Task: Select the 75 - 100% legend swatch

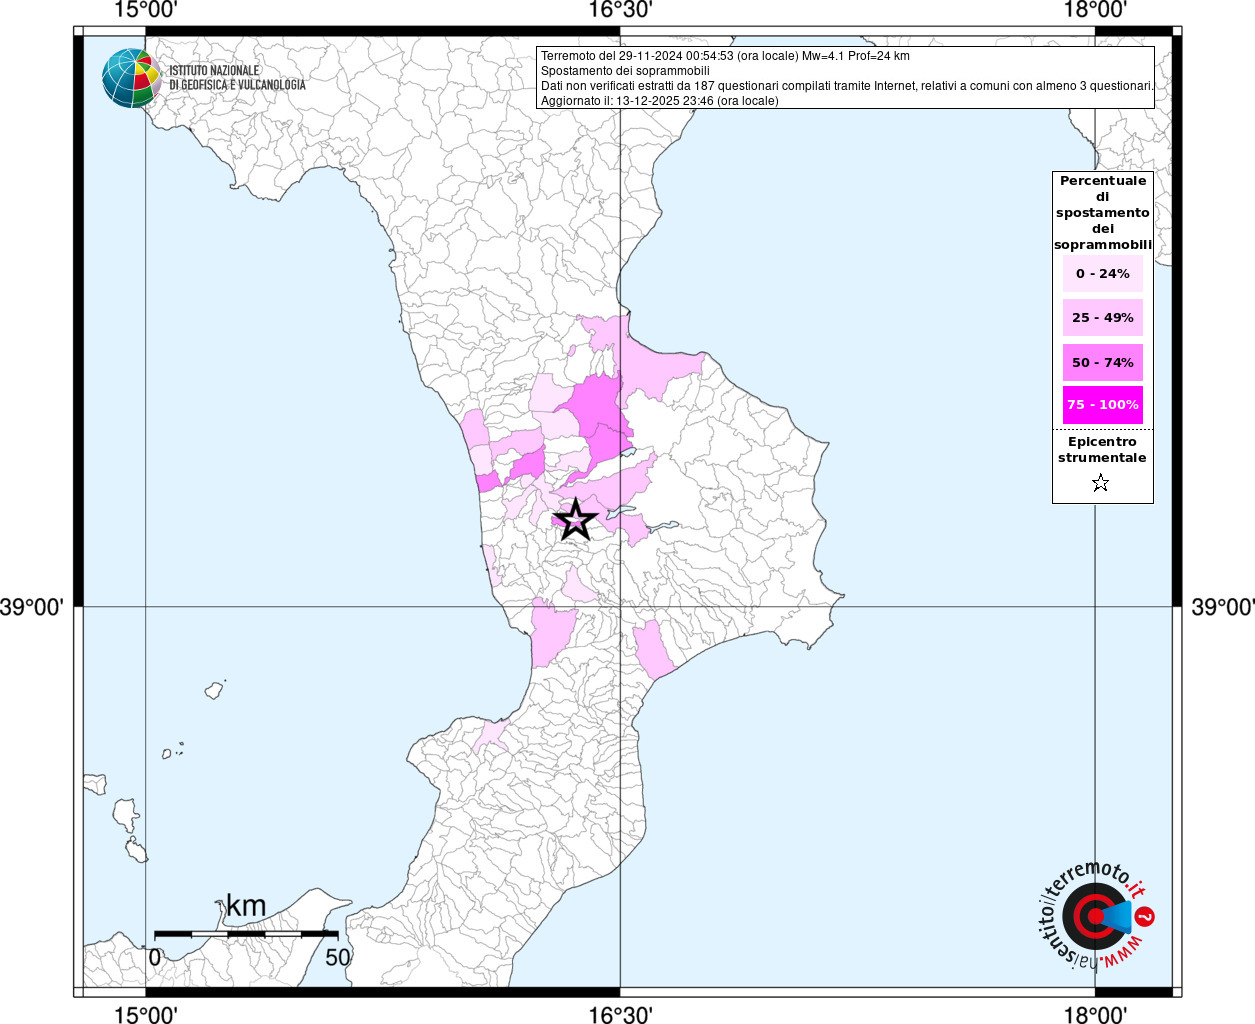Action: pos(1103,405)
